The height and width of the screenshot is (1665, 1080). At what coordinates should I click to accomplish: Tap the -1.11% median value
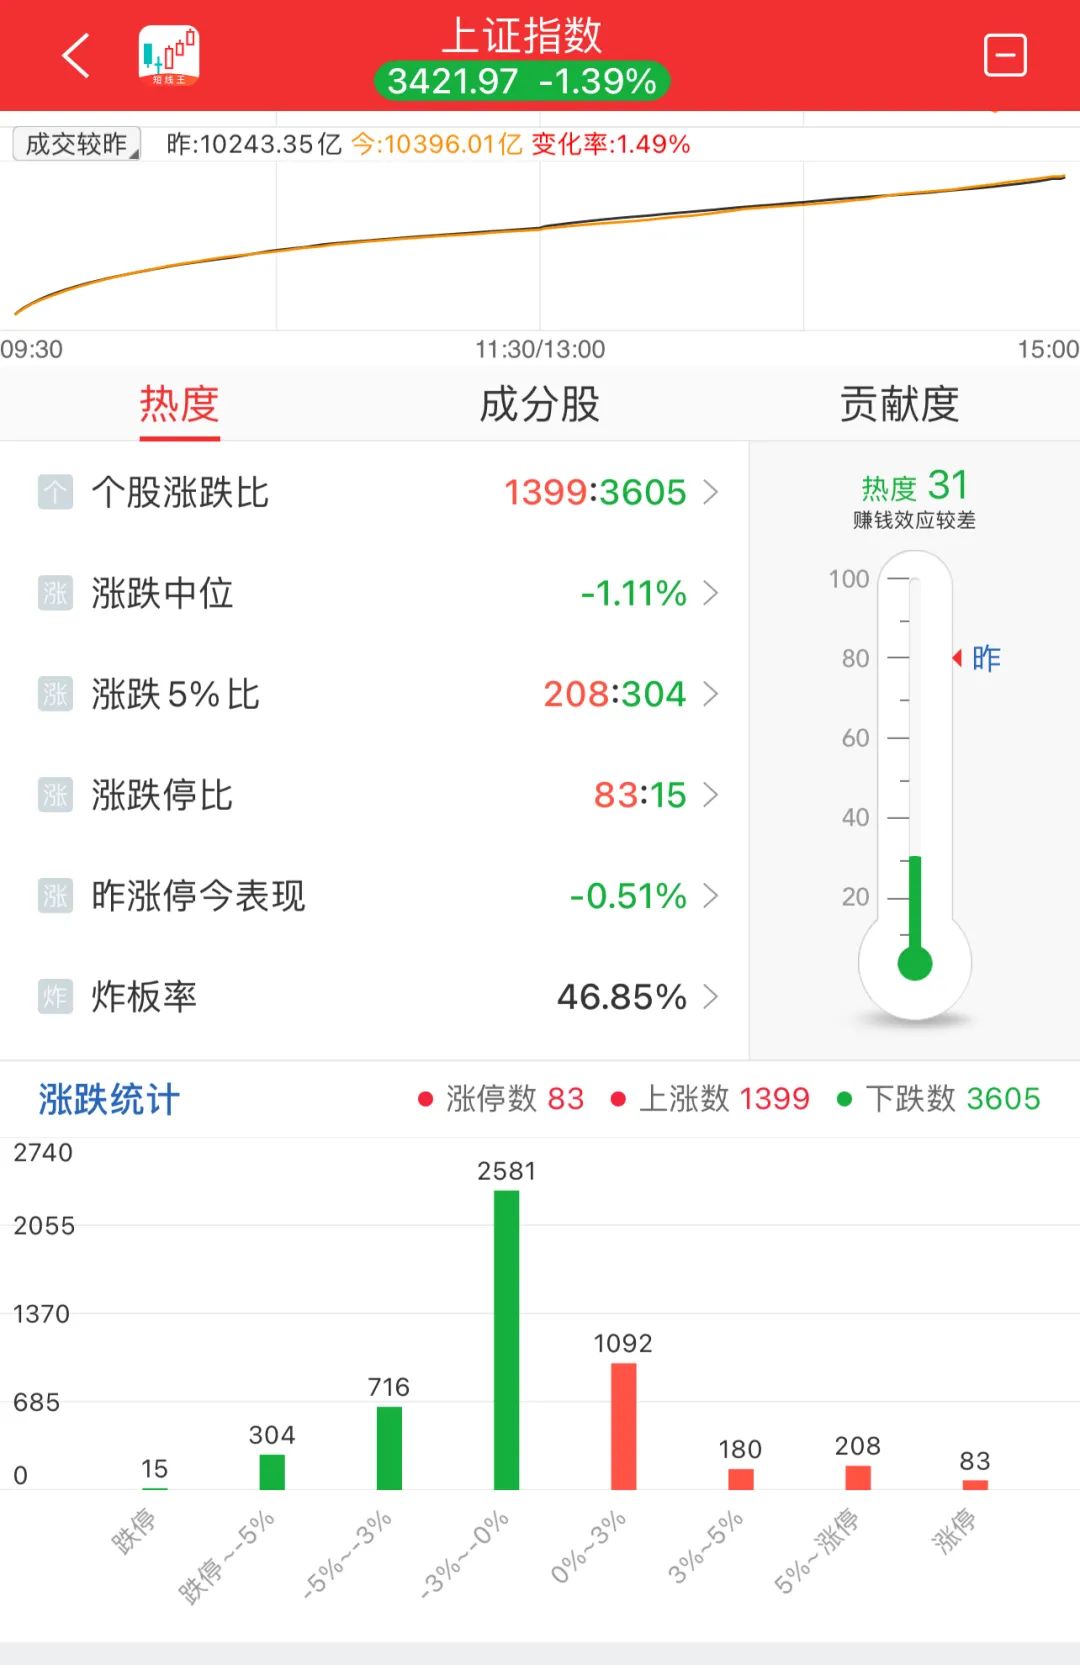click(x=634, y=593)
